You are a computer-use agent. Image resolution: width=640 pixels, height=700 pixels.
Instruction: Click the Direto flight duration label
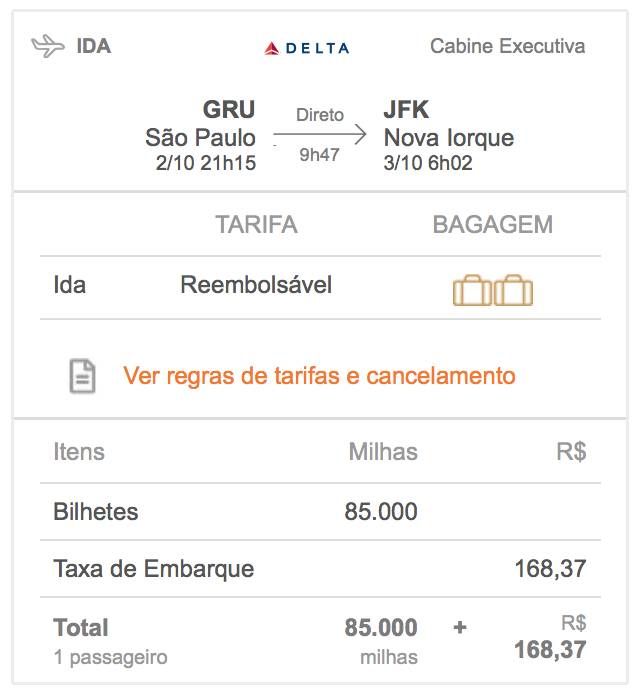point(320,115)
